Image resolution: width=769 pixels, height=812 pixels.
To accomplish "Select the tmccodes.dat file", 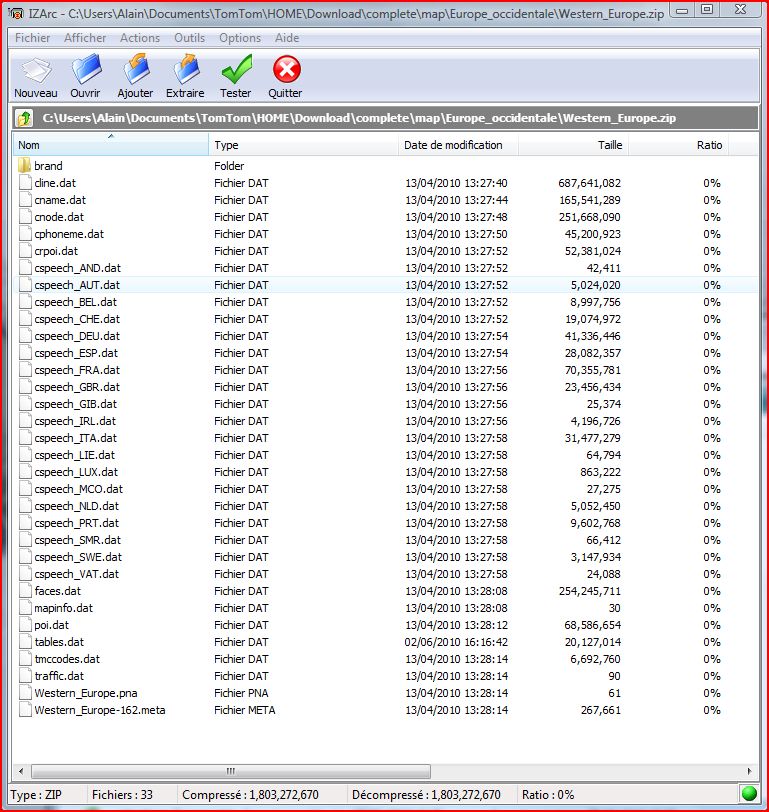I will pos(67,659).
